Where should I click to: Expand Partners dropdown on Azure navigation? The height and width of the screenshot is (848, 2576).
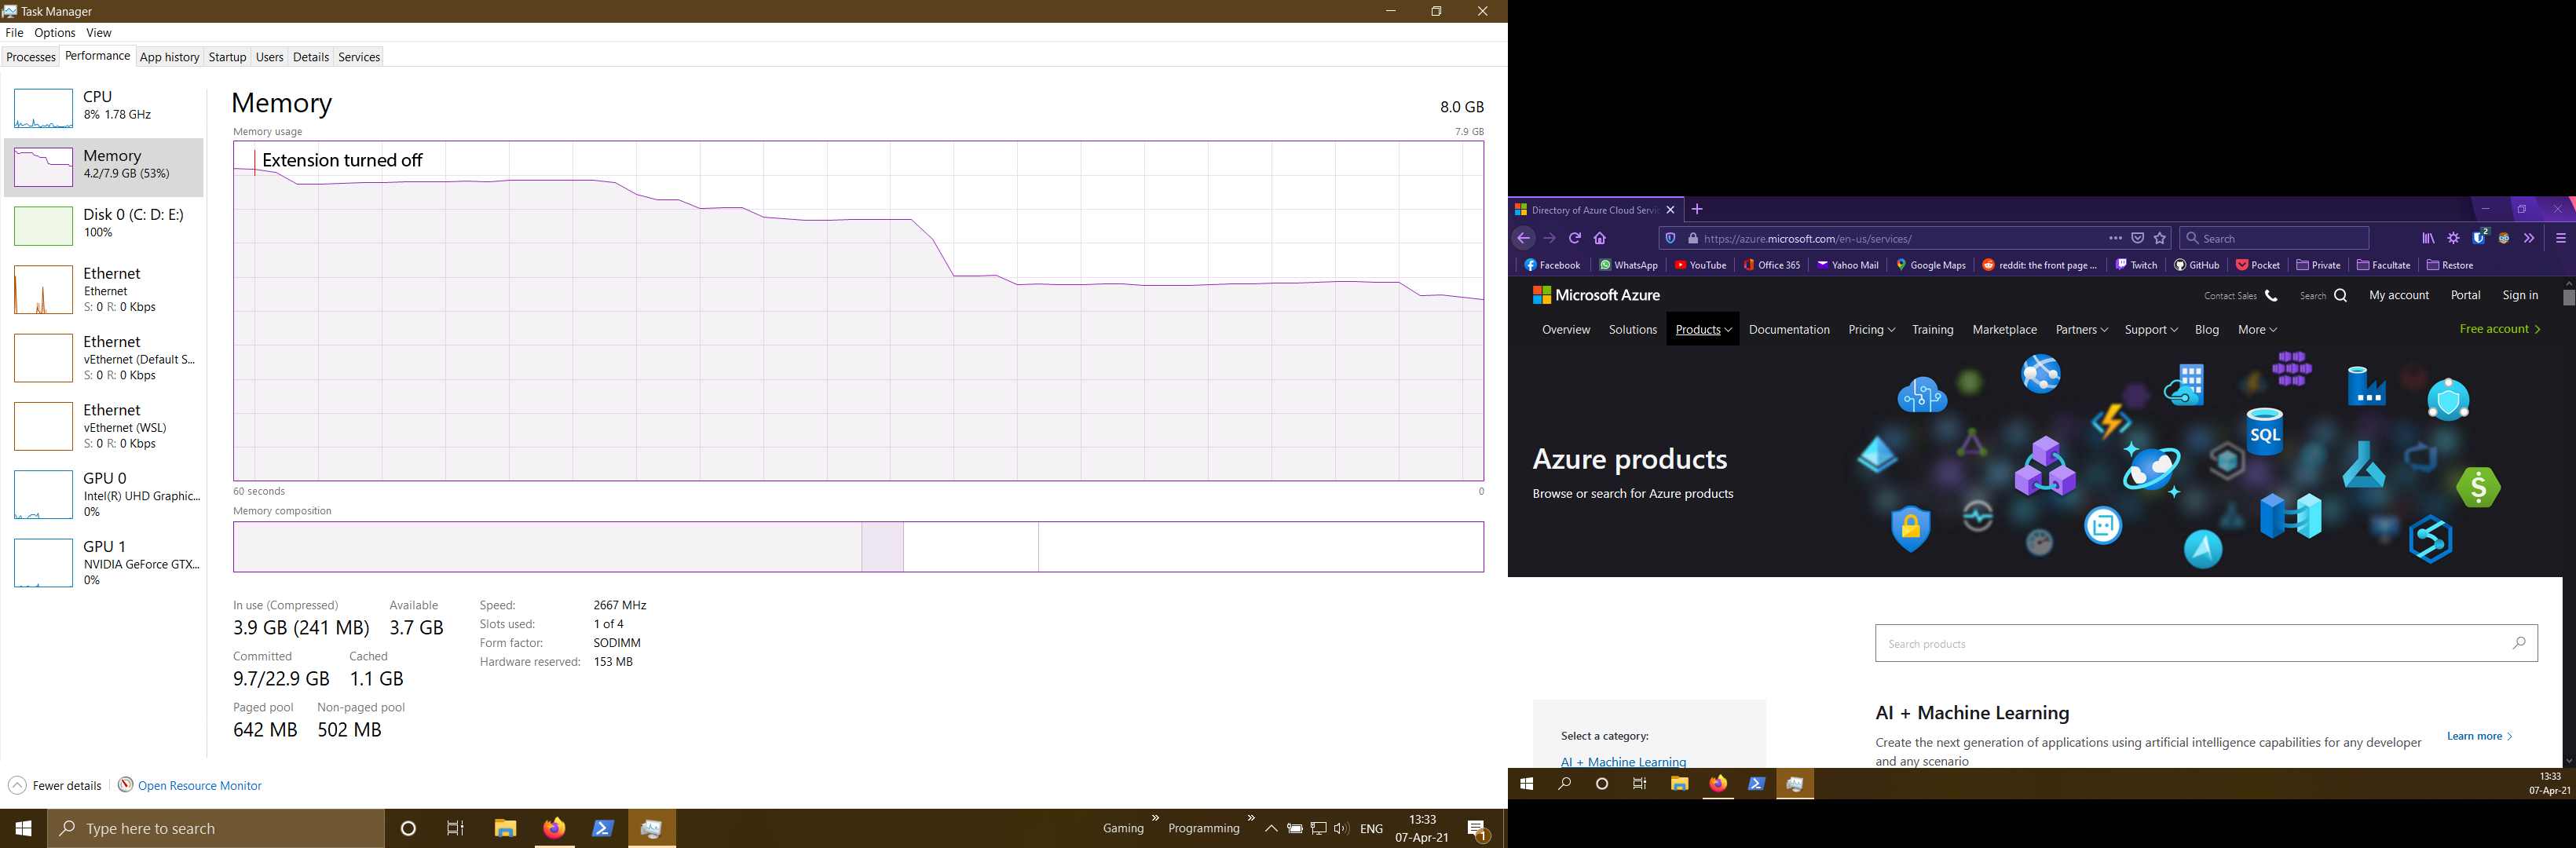click(x=2081, y=329)
